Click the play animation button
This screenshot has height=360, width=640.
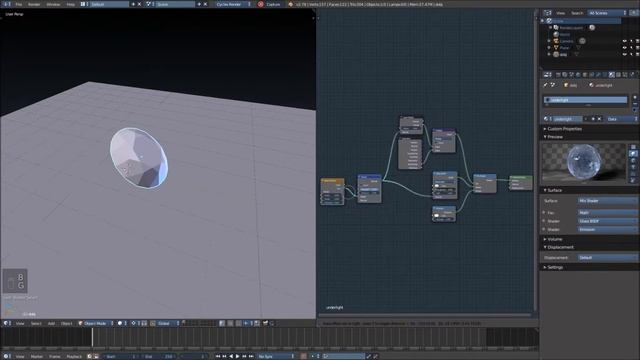[x=238, y=356]
